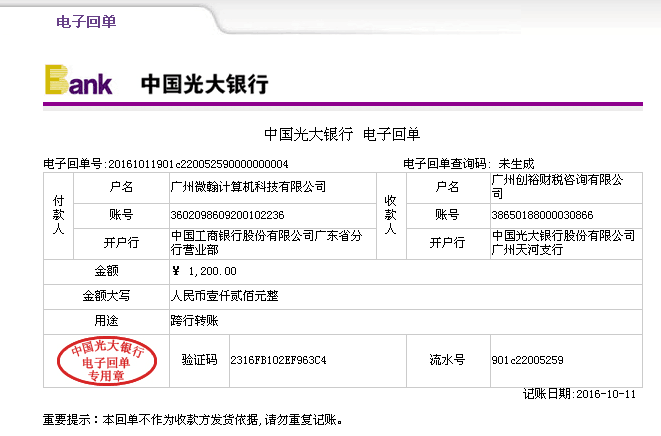Click the 重要提示 notice line
The width and height of the screenshot is (661, 436).
[x=193, y=420]
